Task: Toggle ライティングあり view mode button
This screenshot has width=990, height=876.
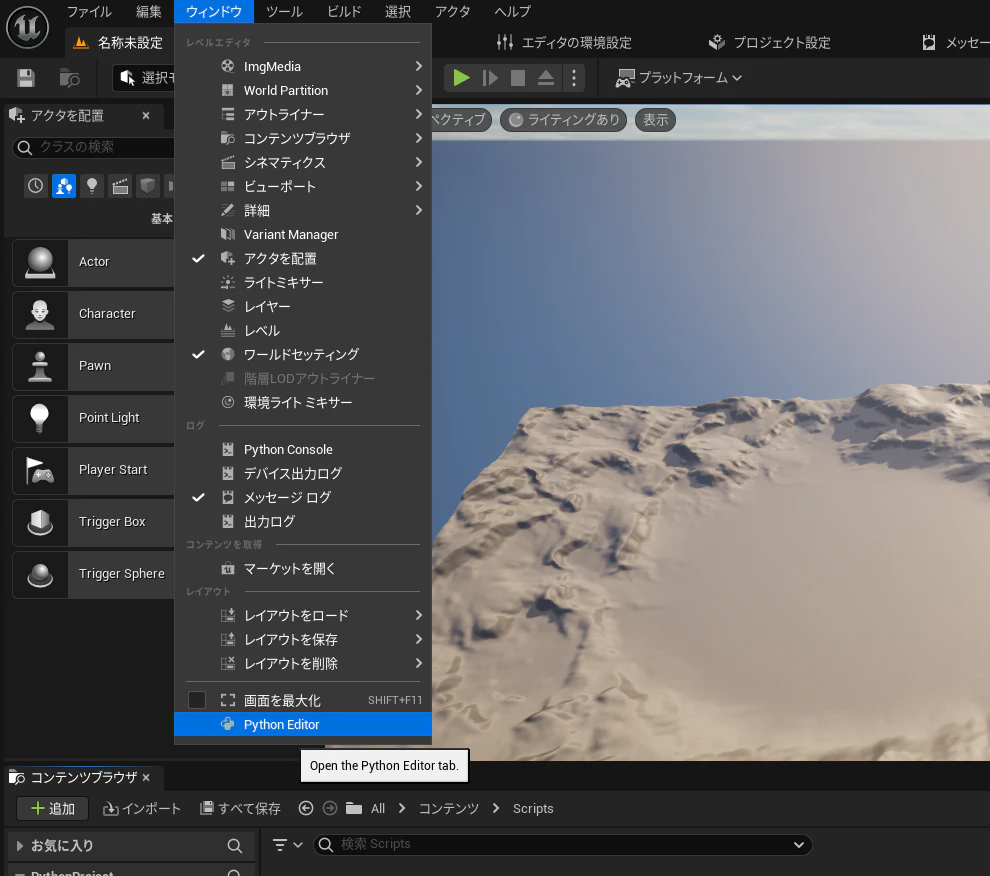Action: [563, 119]
